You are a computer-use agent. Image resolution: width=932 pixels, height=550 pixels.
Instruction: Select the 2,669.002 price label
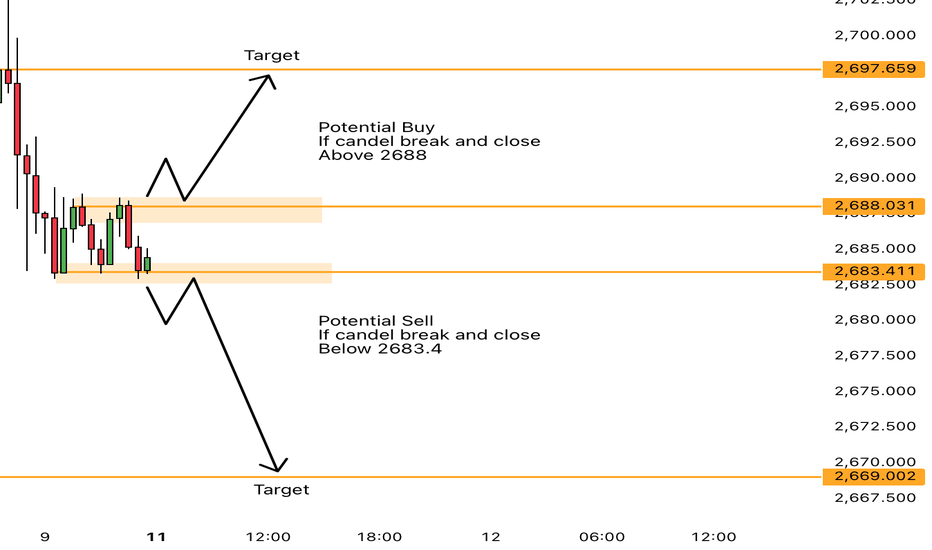(874, 476)
